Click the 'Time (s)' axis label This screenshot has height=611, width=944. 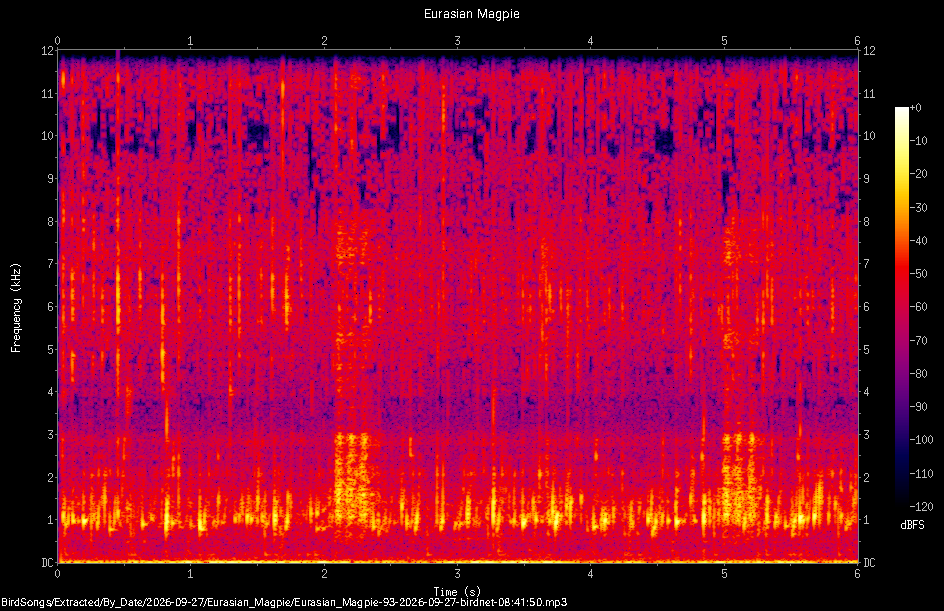457,592
